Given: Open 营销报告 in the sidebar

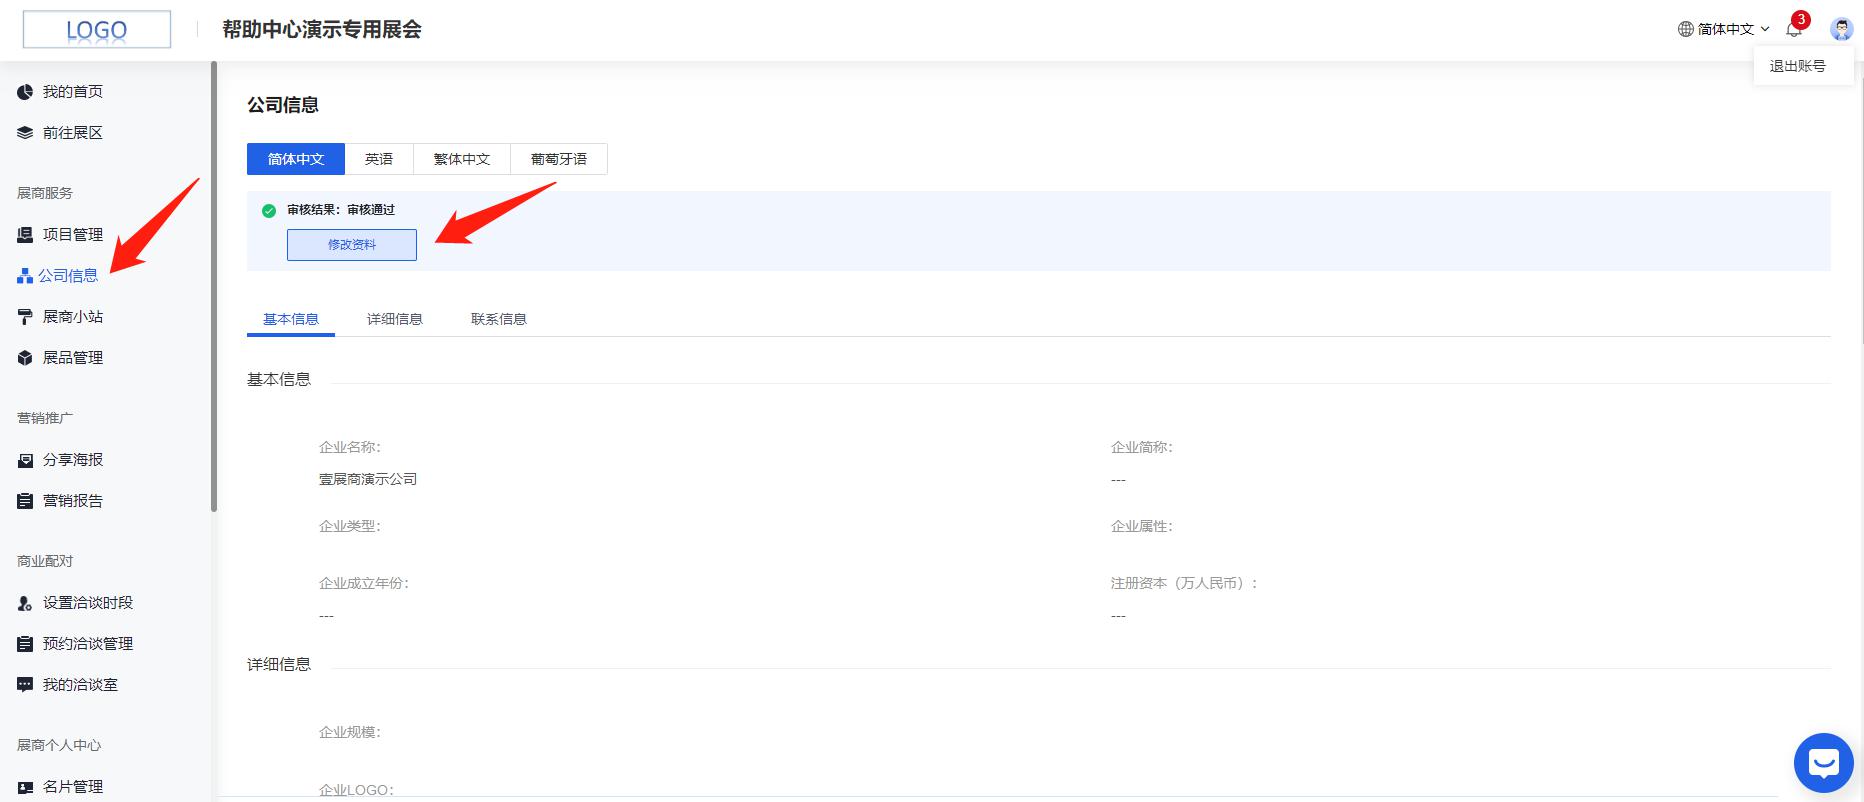Looking at the screenshot, I should pyautogui.click(x=72, y=501).
